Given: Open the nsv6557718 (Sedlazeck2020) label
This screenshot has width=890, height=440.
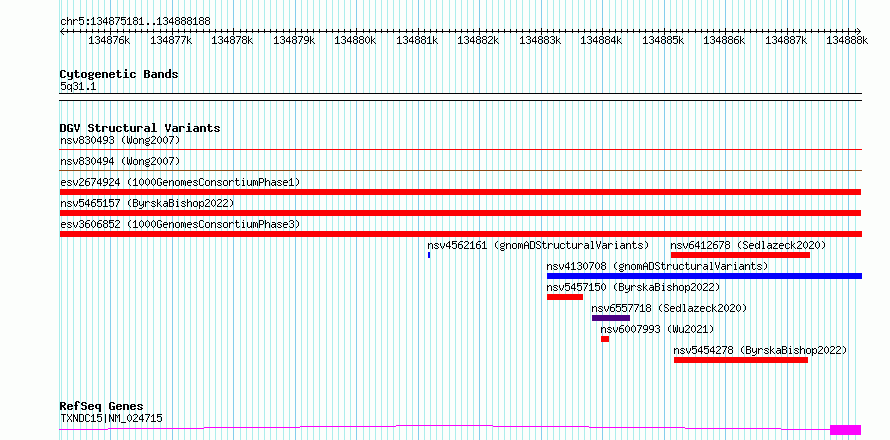Looking at the screenshot, I should click(x=669, y=308).
